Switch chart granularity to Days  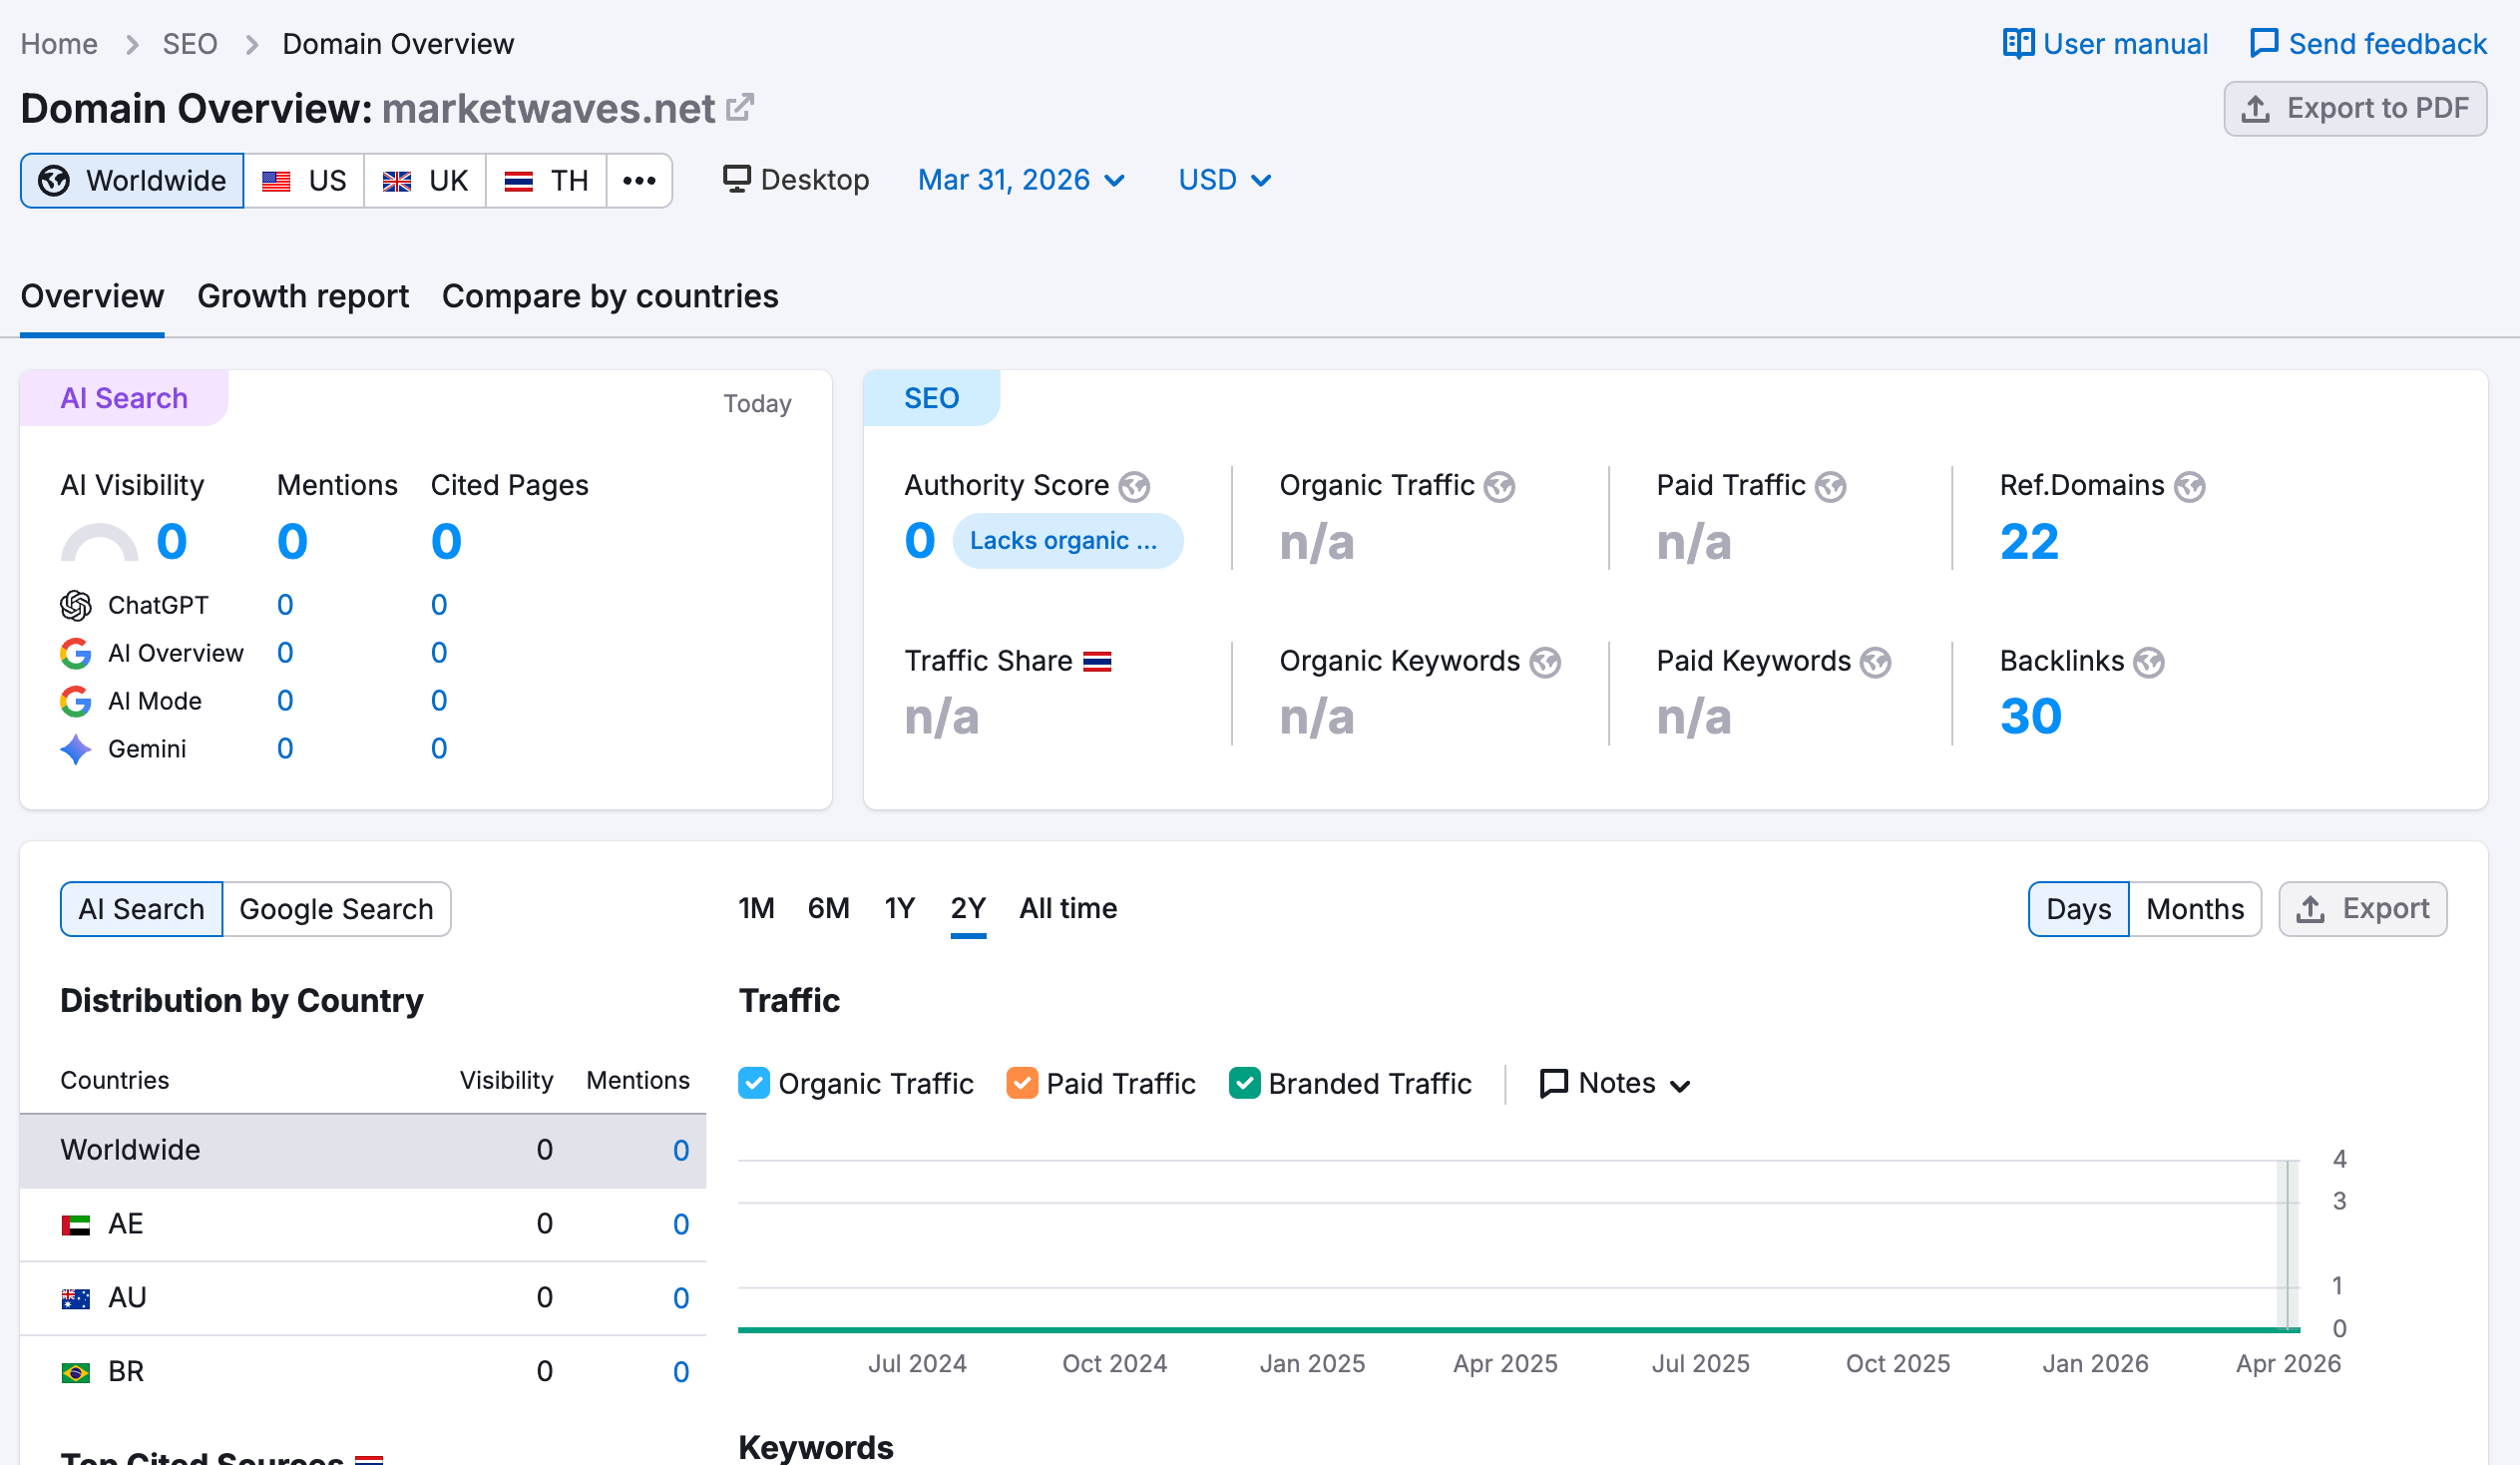pos(2078,909)
